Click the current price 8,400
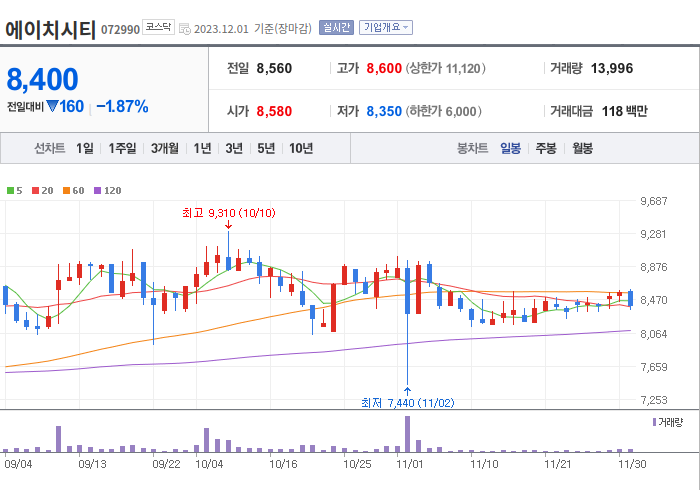The height and width of the screenshot is (490, 700). pos(42,79)
